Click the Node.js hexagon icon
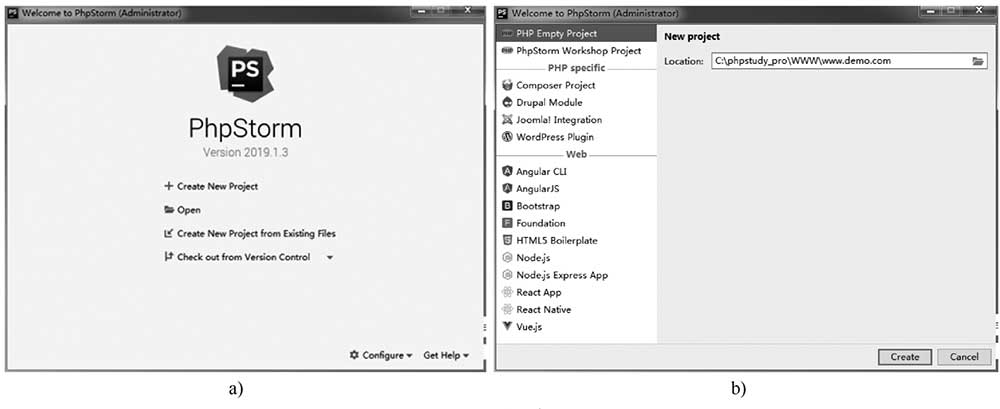 pyautogui.click(x=508, y=258)
